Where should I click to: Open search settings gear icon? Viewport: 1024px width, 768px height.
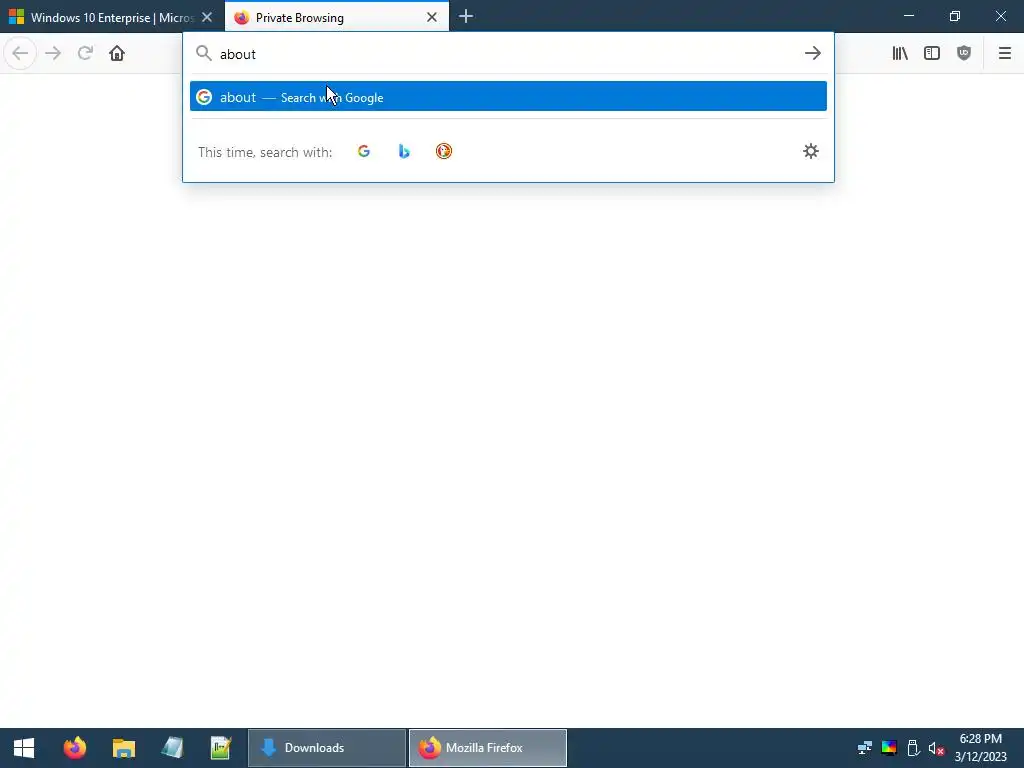[810, 152]
